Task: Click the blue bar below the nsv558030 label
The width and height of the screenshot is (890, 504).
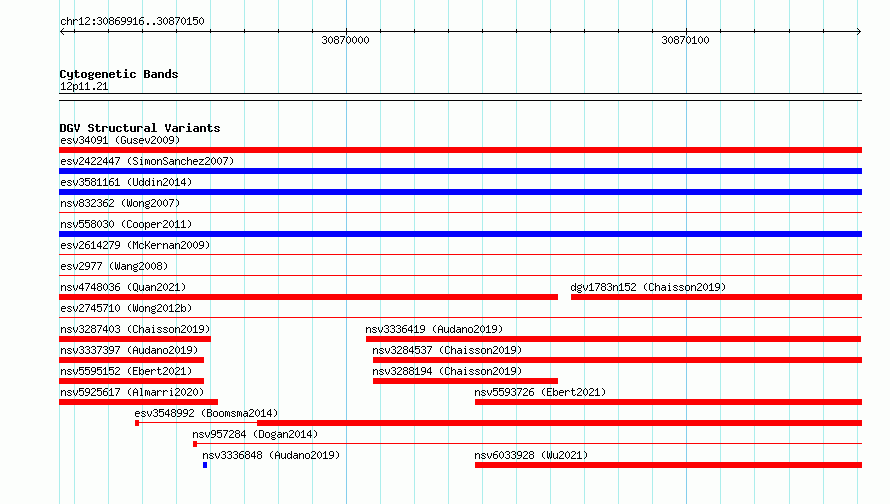Action: (x=460, y=234)
